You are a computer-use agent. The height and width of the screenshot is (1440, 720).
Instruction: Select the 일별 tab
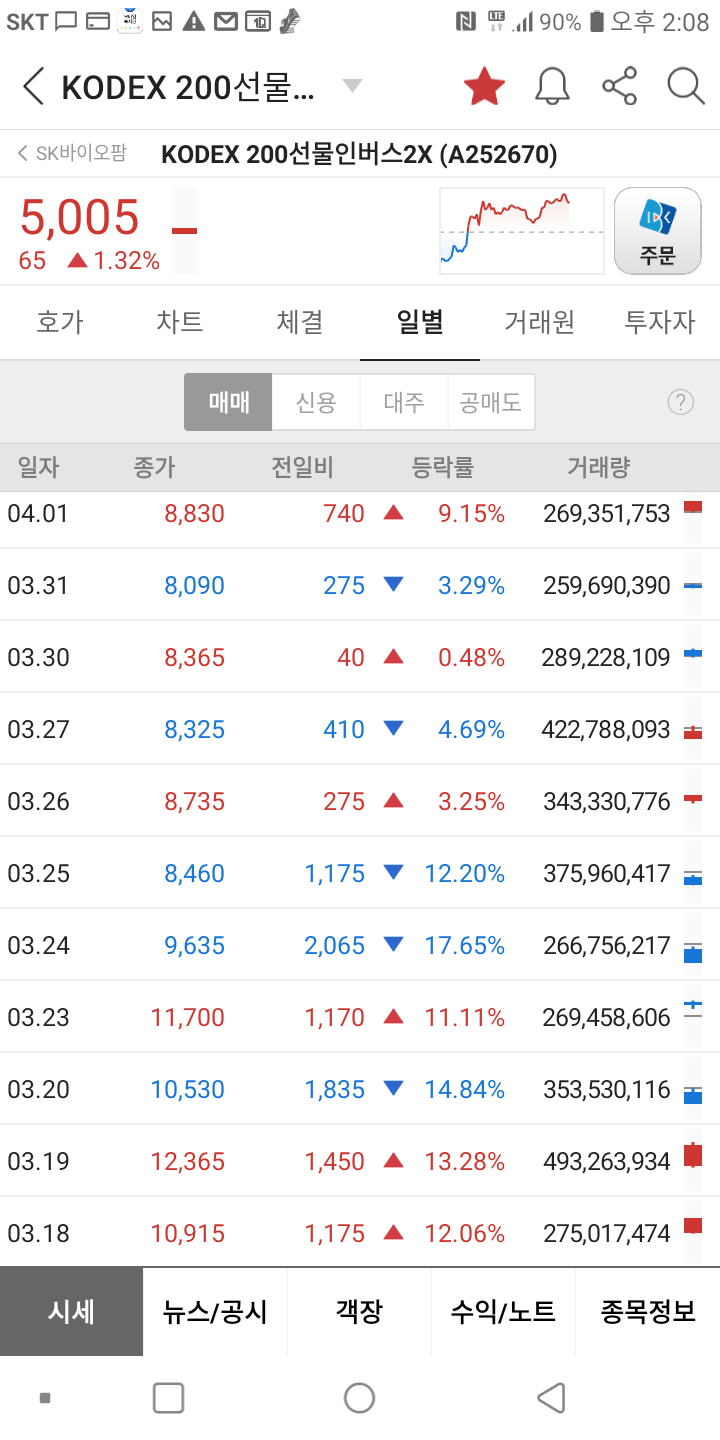tap(420, 322)
